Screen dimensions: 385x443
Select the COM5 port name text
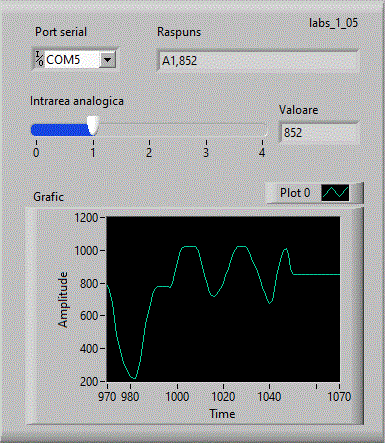63,60
